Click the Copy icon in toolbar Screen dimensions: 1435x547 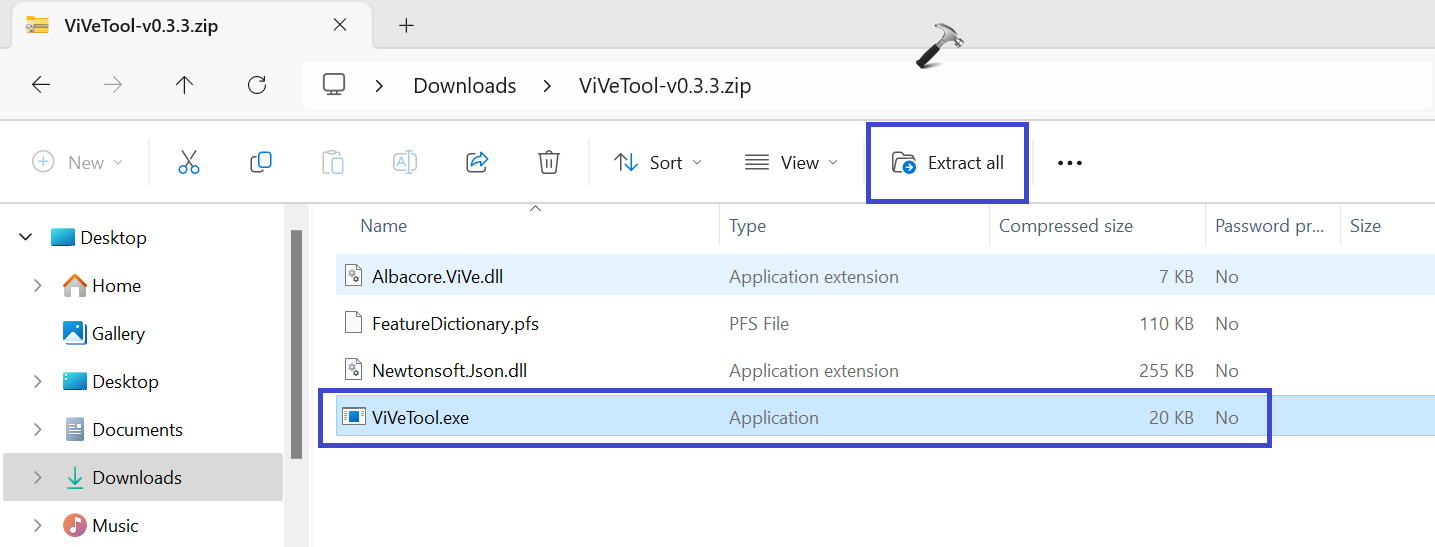click(261, 163)
